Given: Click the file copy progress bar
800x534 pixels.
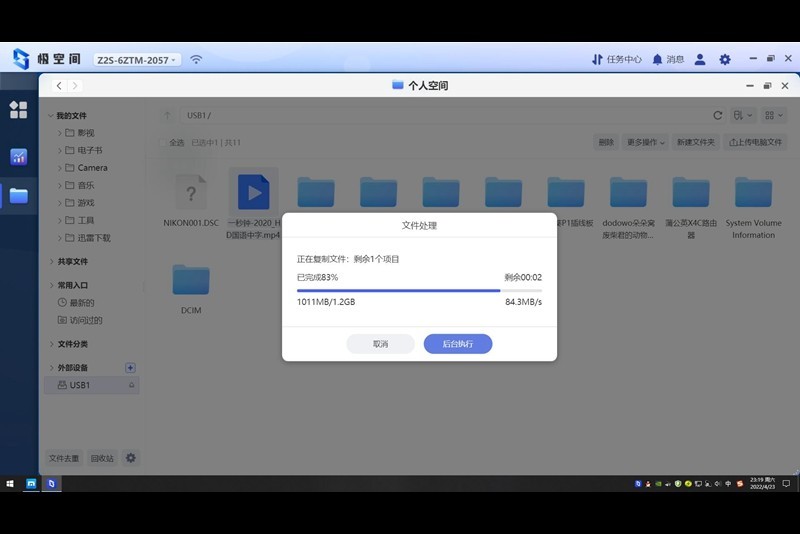Looking at the screenshot, I should [419, 290].
